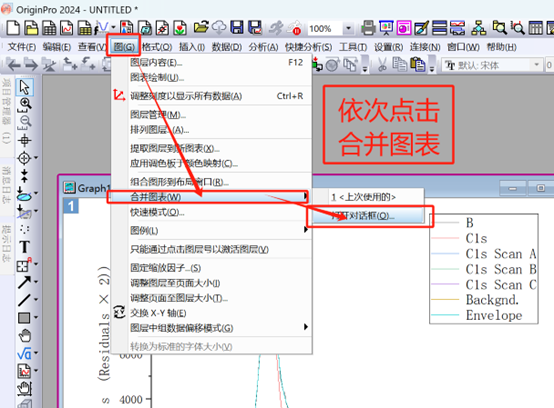Expand the 合并图表(W) submenu arrow
Screen dimensions: 554x408
pyautogui.click(x=305, y=196)
